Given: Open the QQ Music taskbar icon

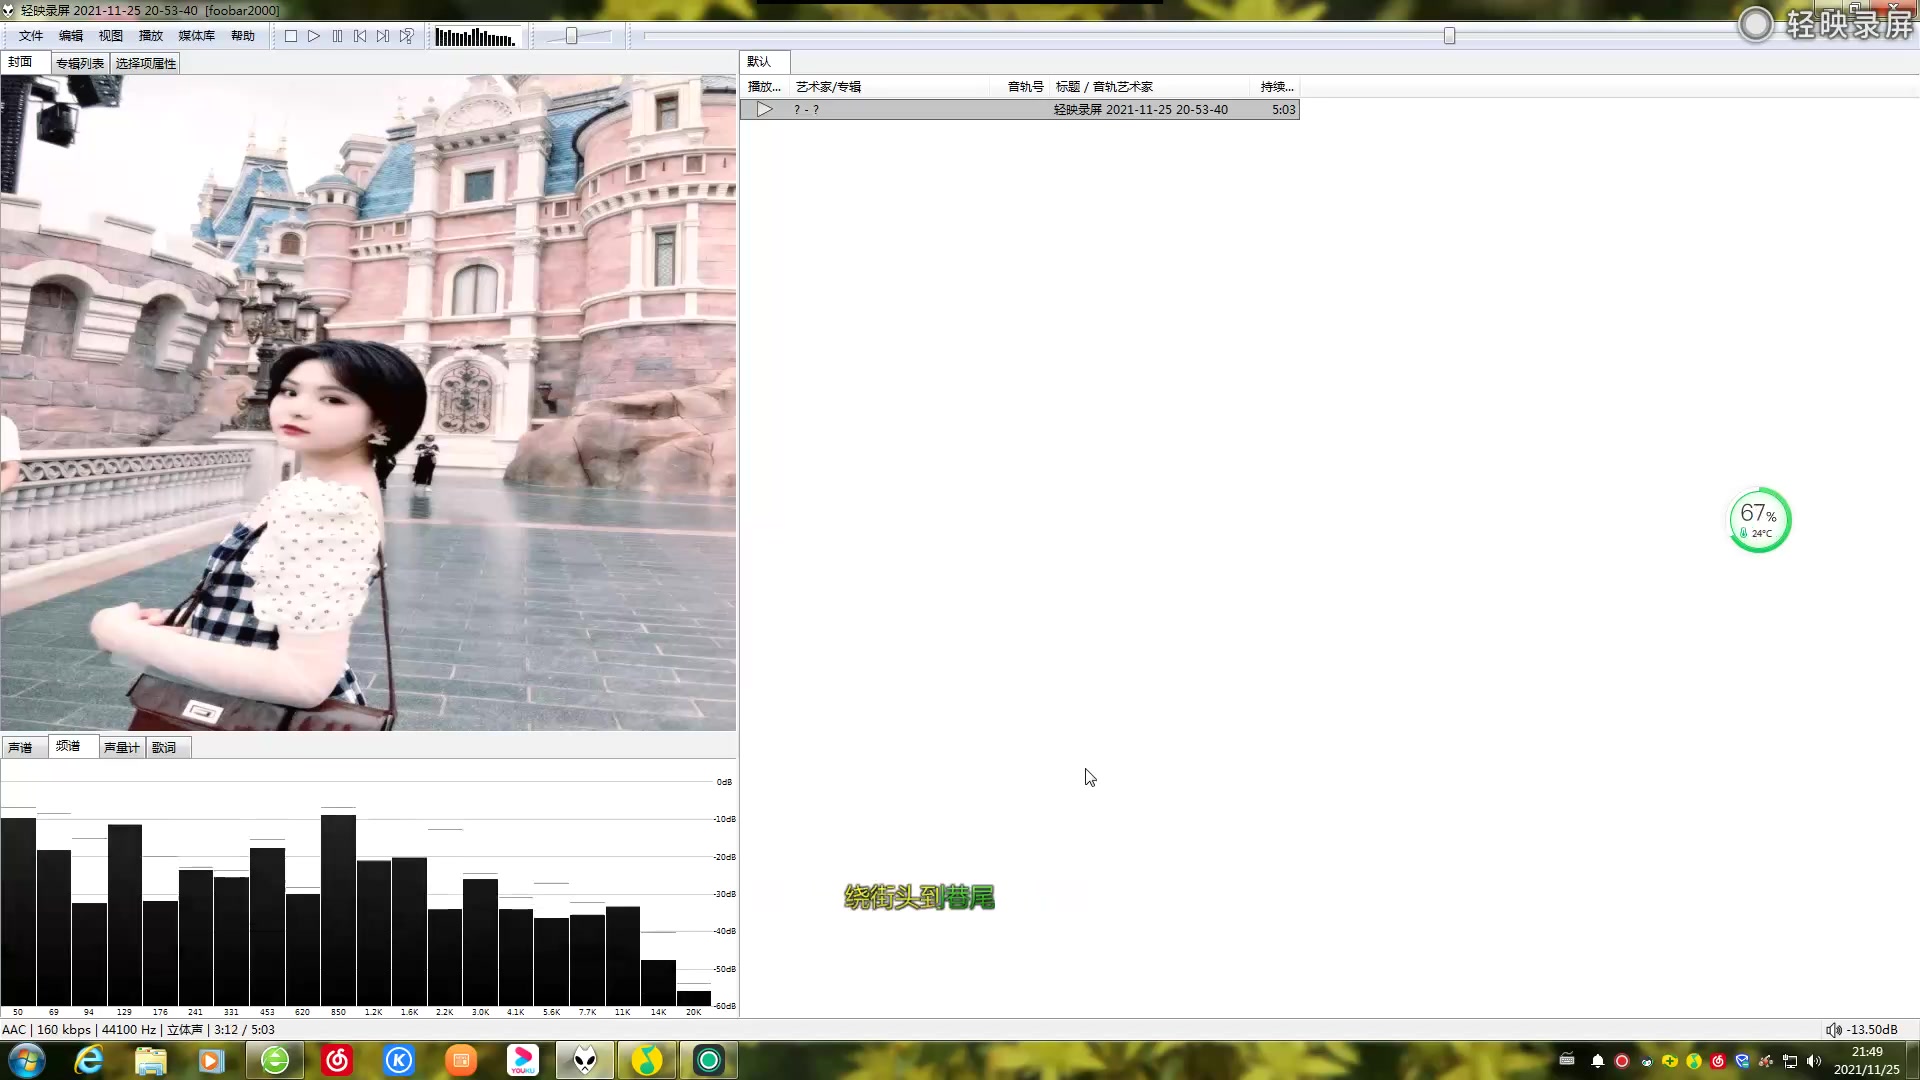Looking at the screenshot, I should pyautogui.click(x=647, y=1060).
